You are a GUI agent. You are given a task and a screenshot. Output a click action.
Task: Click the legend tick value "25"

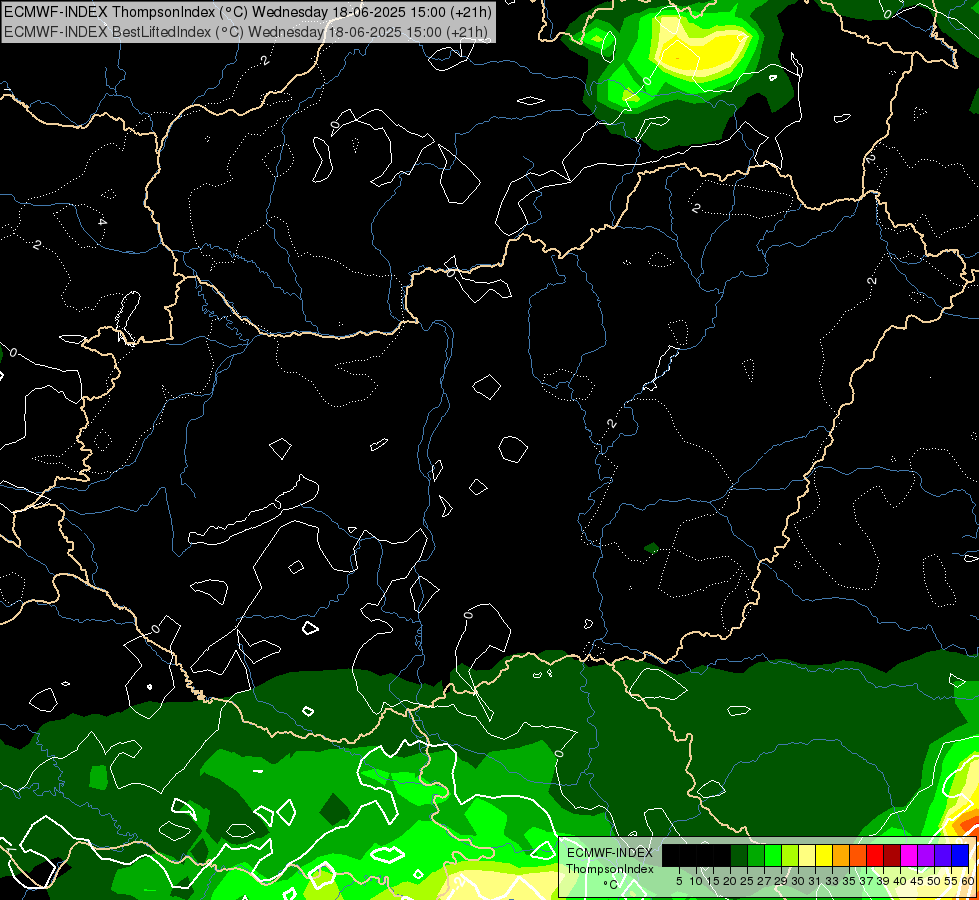point(747,881)
